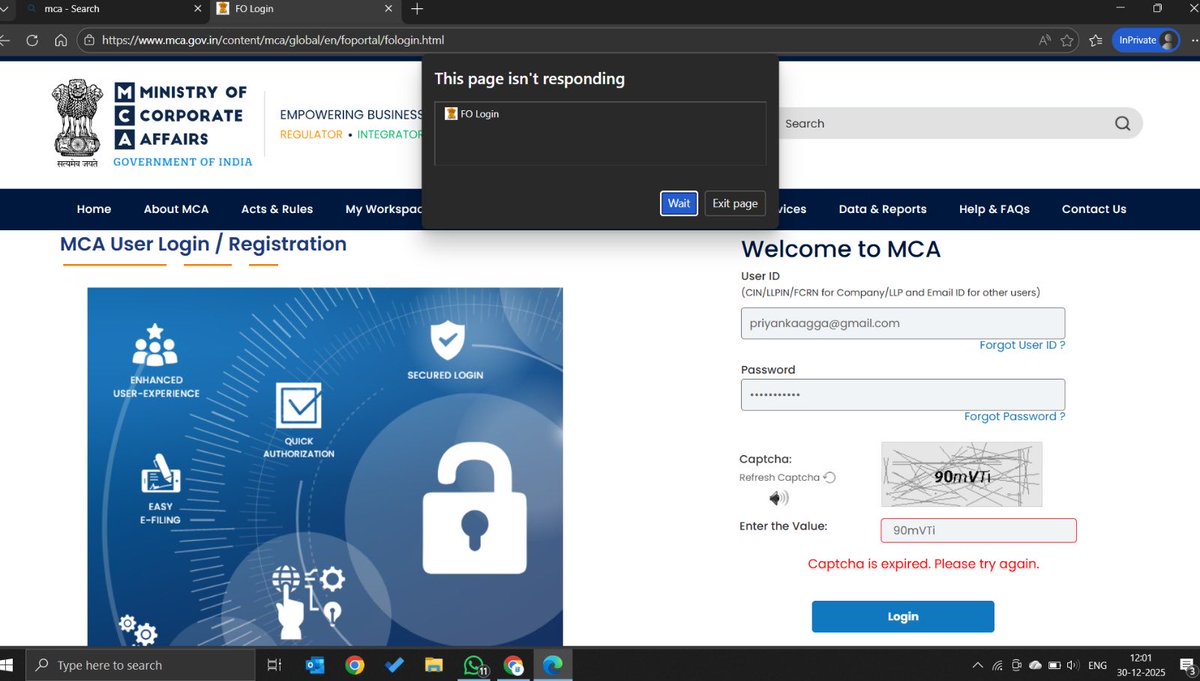Click the Captcha is expired error message
Screen dimensions: 1200x681
click(x=923, y=564)
